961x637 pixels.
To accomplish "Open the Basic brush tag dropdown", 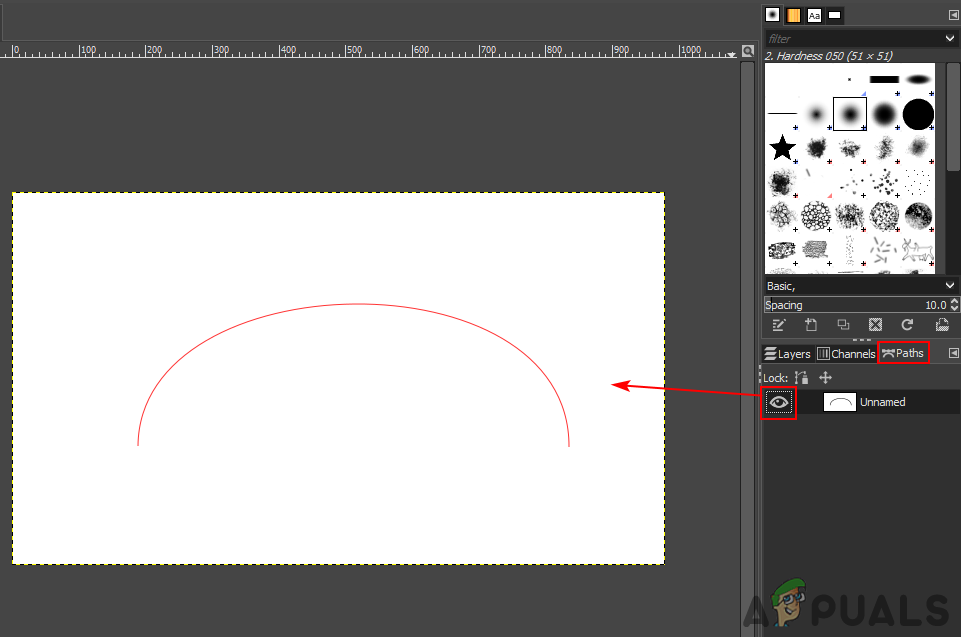I will pyautogui.click(x=950, y=285).
